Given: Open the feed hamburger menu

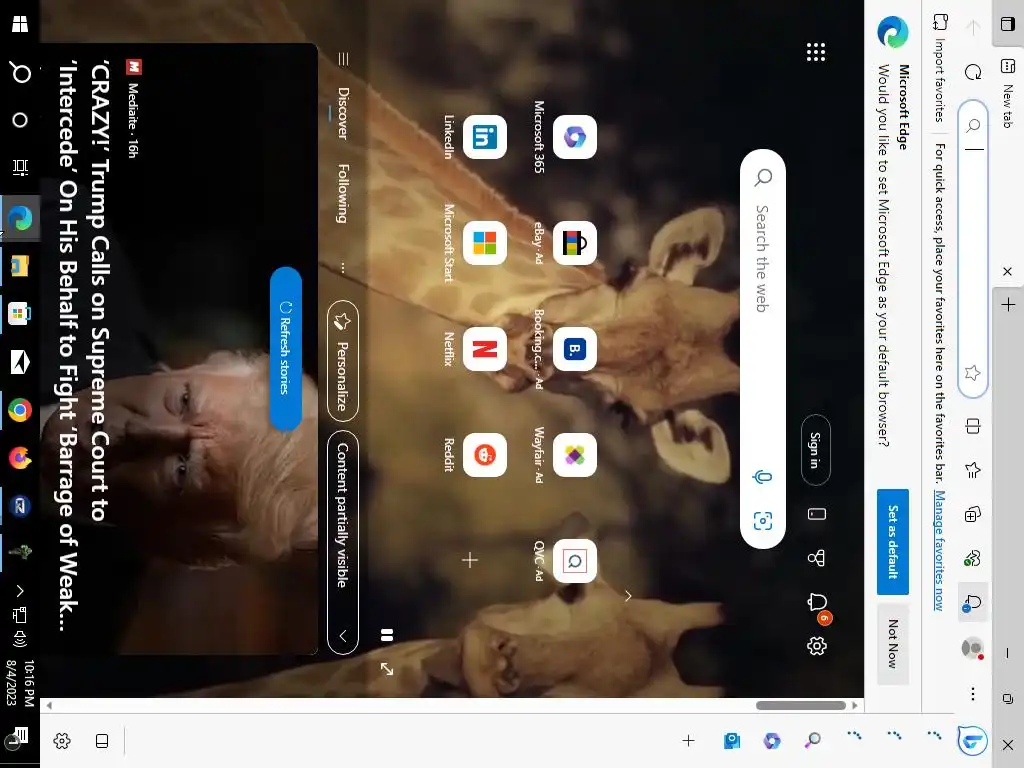Looking at the screenshot, I should click(343, 59).
